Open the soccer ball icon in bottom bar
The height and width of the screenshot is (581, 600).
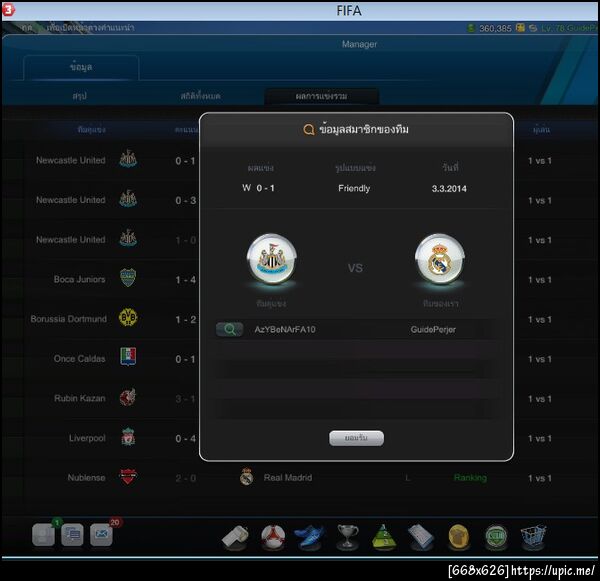[273, 536]
